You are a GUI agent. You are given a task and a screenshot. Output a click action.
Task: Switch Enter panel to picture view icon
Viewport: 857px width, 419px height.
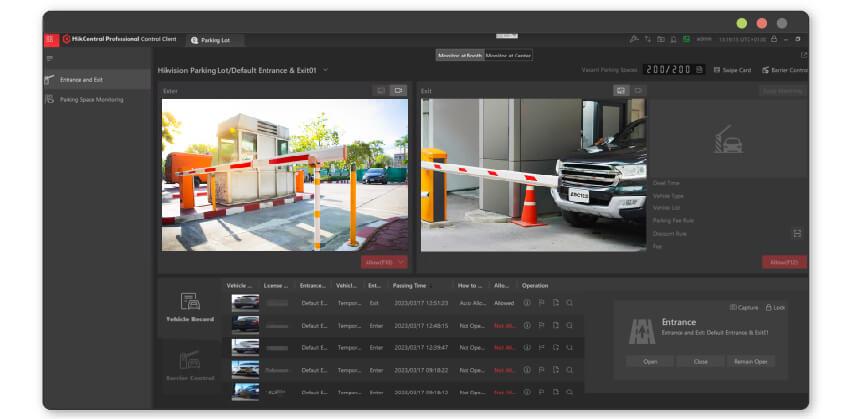(381, 91)
